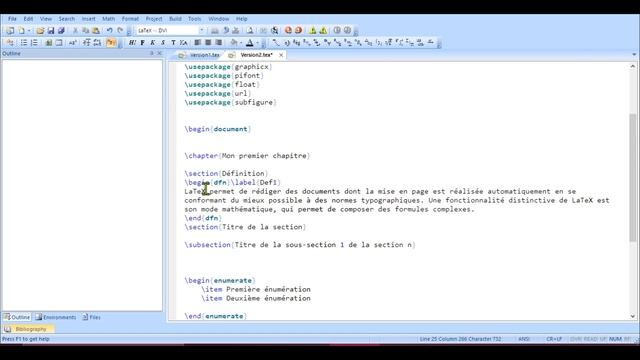Screen dimensions: 640x360
Task: Switch to the Environments panel tab
Action: point(56,317)
